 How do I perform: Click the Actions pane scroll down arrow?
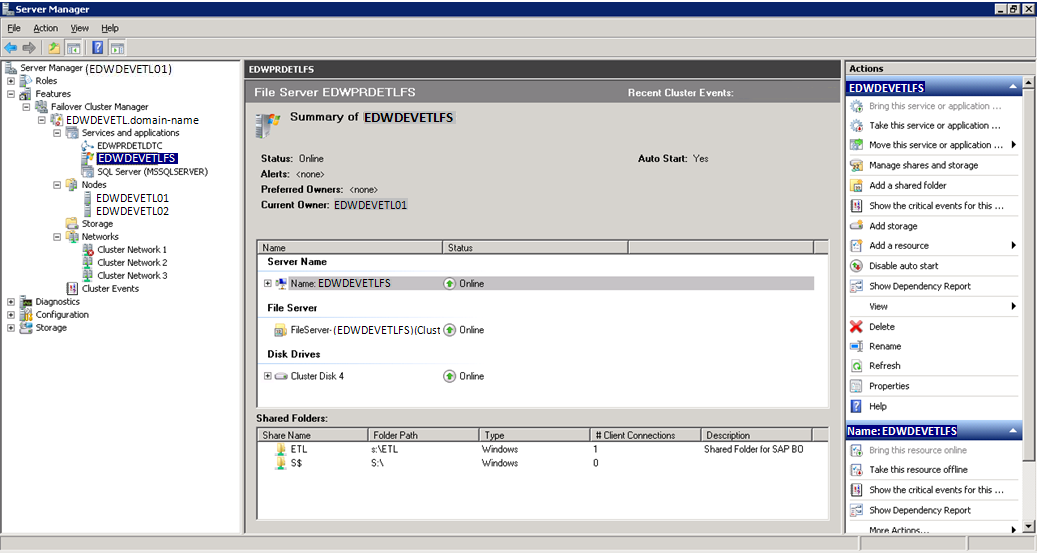tap(1028, 527)
